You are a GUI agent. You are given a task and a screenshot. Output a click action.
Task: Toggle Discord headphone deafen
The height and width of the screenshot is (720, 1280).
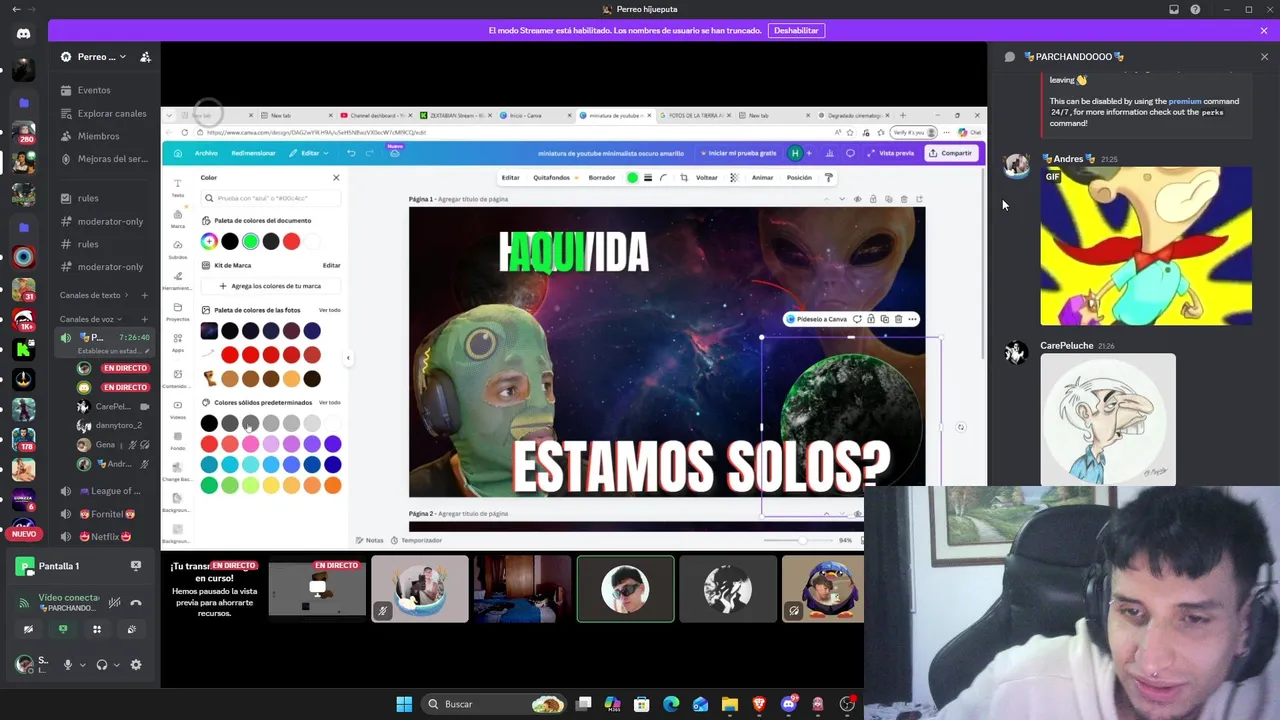(x=101, y=664)
